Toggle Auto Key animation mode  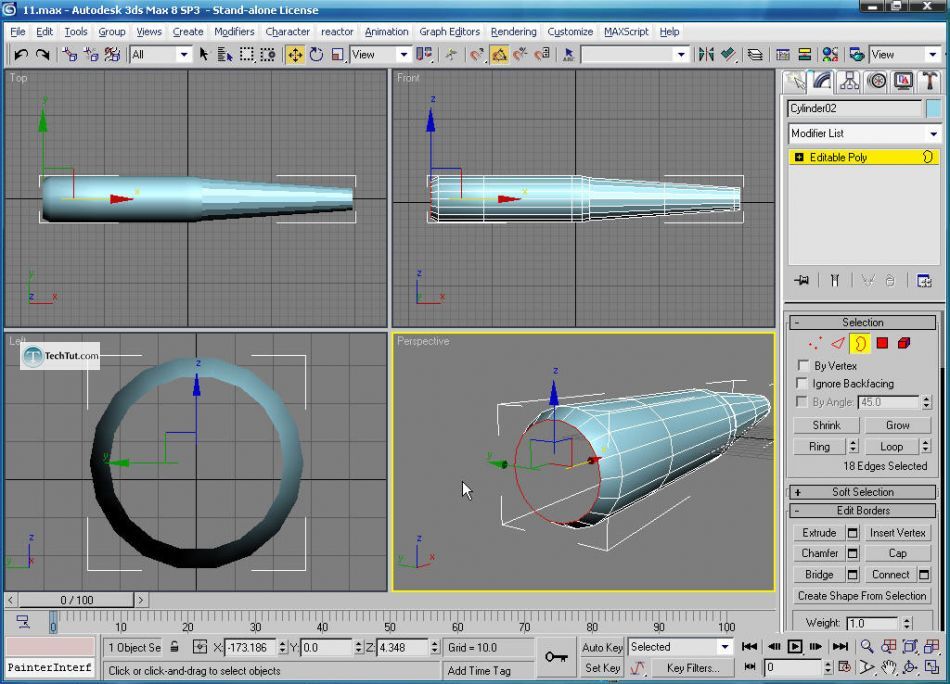point(602,647)
